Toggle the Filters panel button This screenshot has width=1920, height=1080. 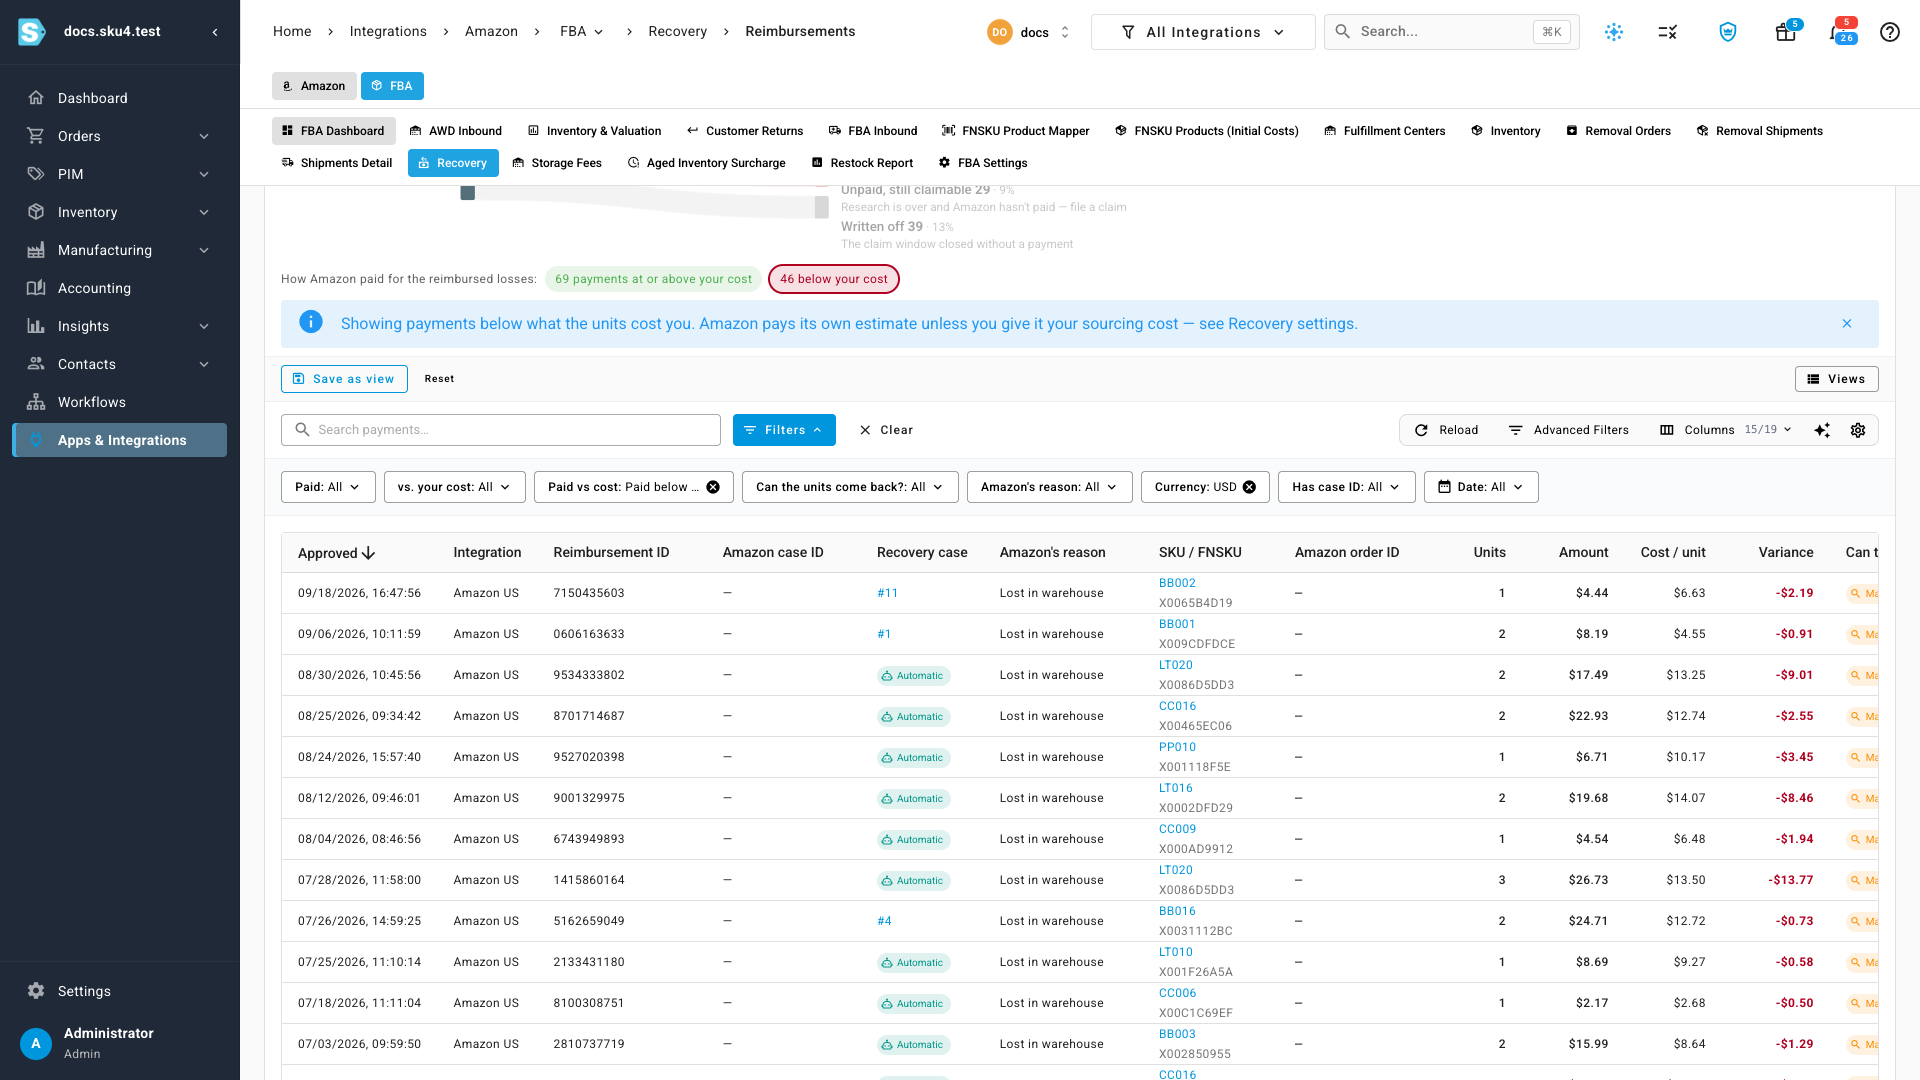[x=784, y=430]
